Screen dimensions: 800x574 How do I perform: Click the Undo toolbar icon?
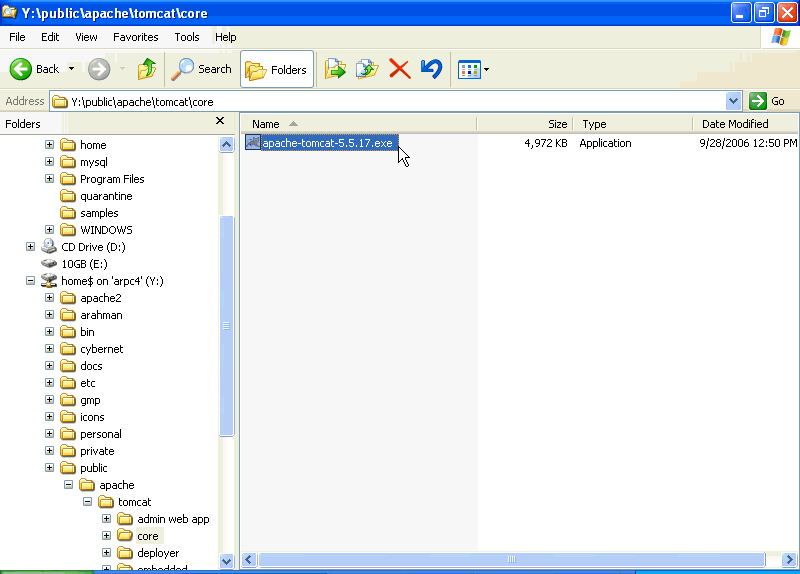[431, 69]
